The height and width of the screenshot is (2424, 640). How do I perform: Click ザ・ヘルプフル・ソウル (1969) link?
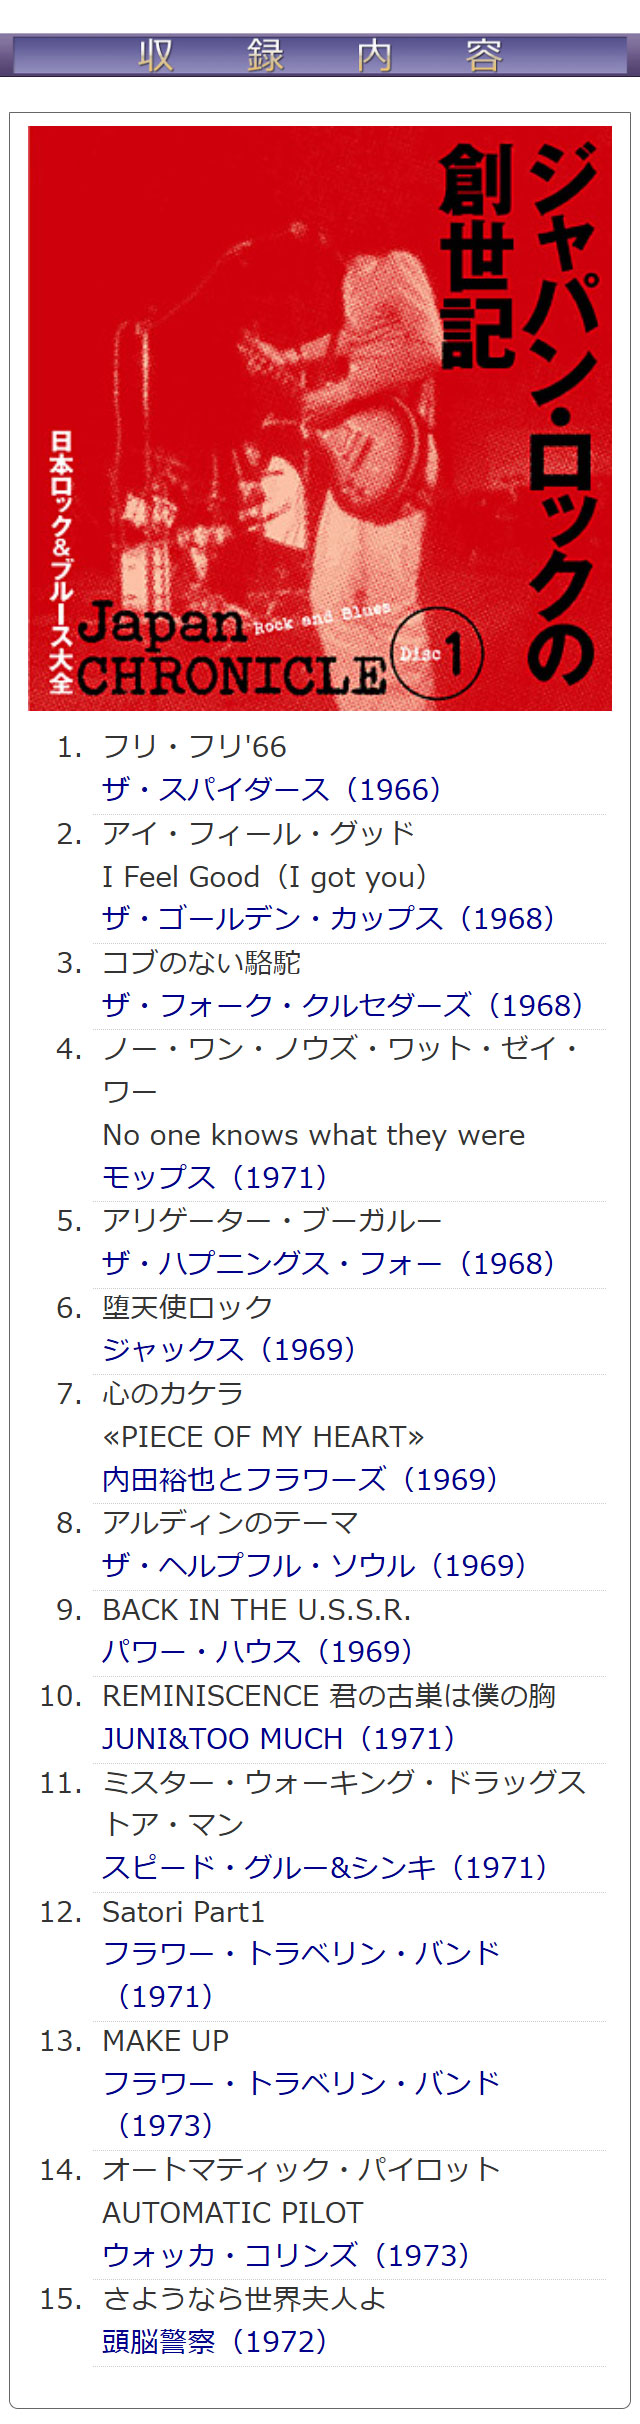tap(314, 1565)
